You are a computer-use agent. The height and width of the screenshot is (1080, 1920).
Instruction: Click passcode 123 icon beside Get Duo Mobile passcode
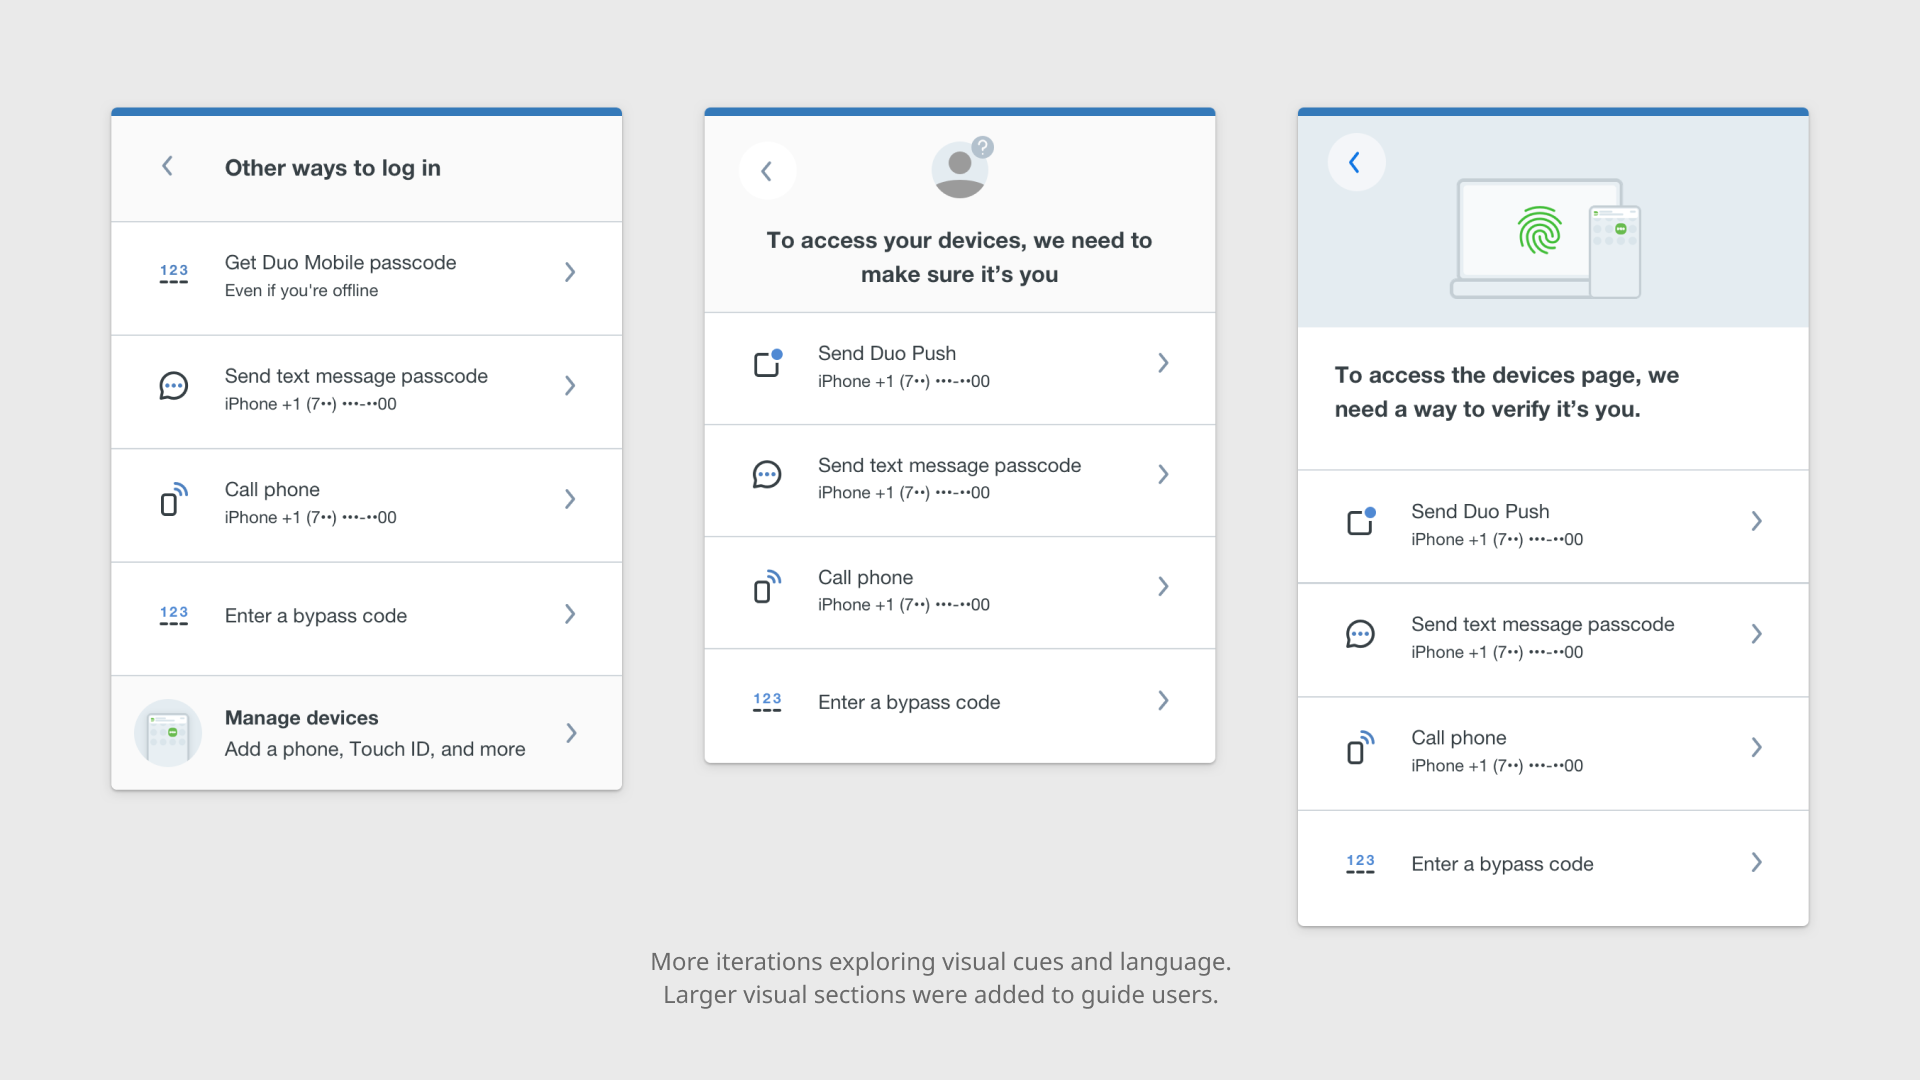pyautogui.click(x=174, y=273)
